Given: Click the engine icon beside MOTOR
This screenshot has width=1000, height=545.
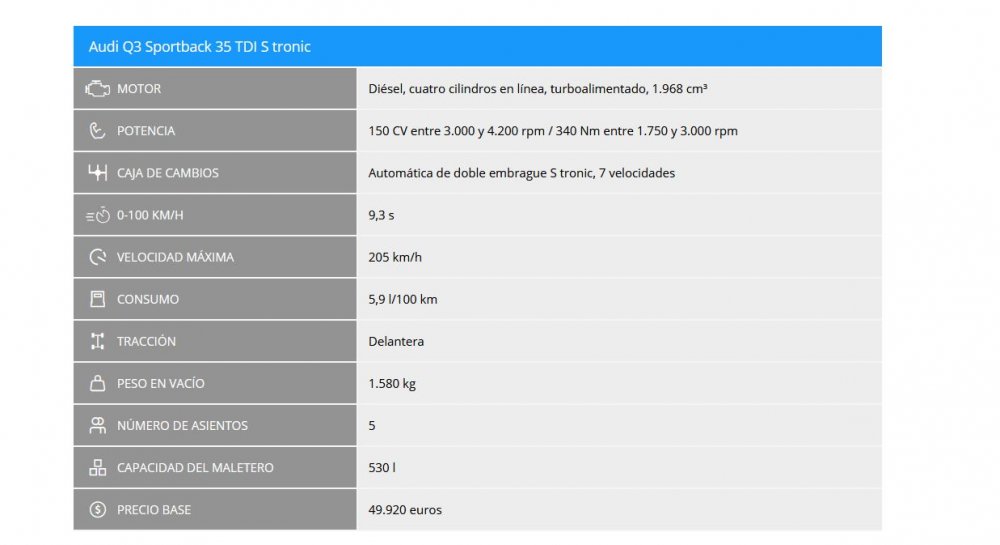Looking at the screenshot, I should coord(98,89).
